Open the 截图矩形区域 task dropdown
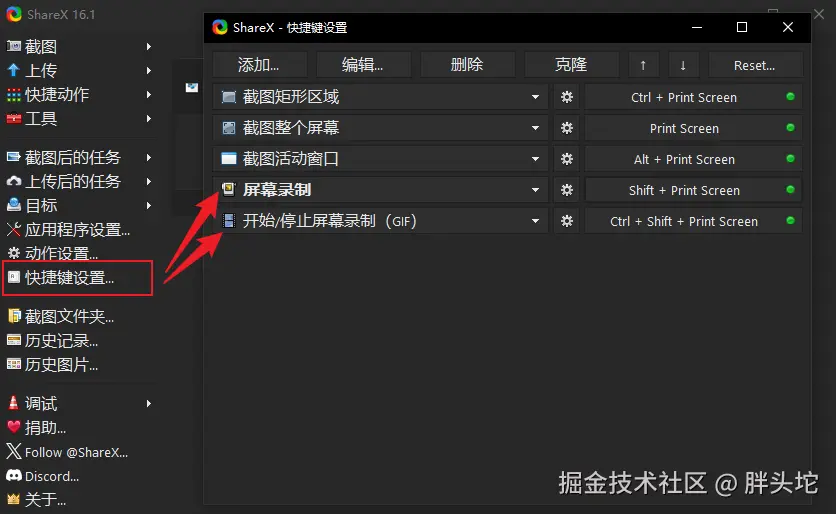This screenshot has width=836, height=514. click(x=535, y=97)
